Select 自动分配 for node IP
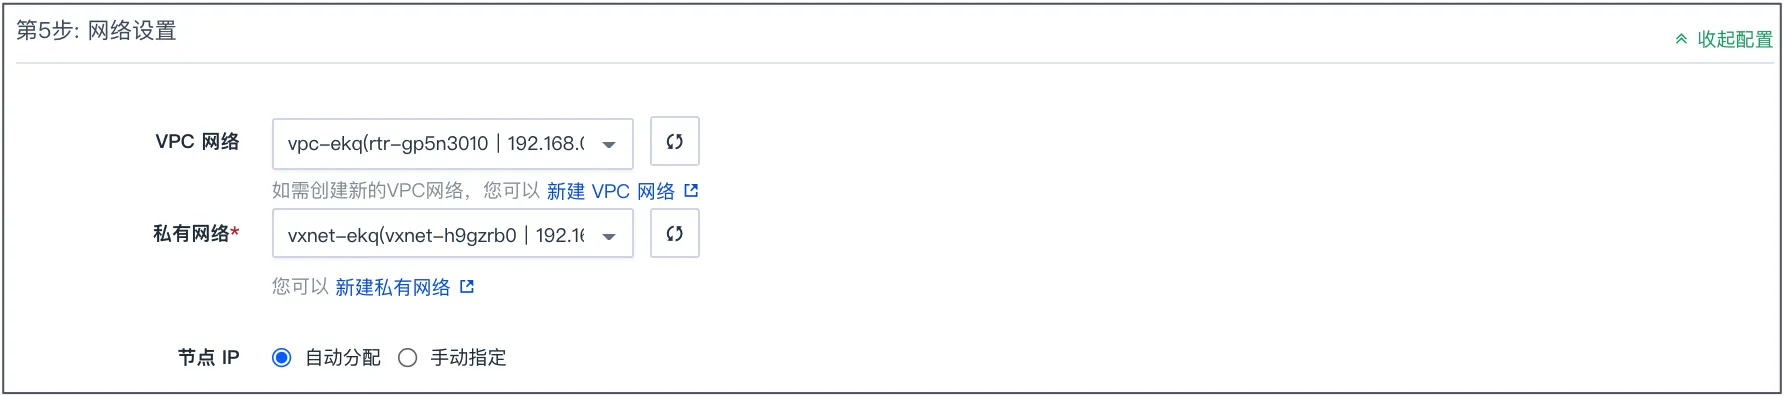Screen dimensions: 1784x396 [x=282, y=358]
